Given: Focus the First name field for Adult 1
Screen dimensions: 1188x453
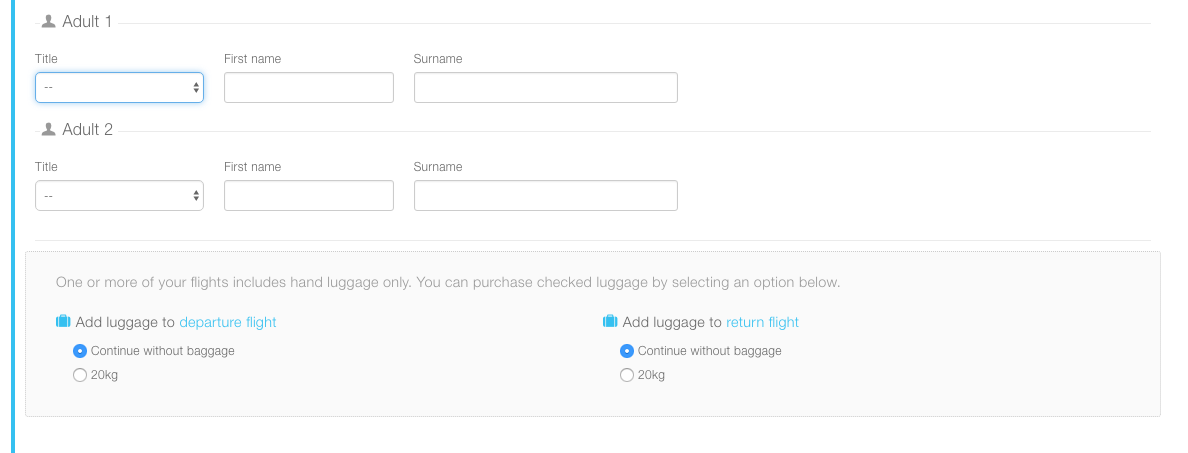Looking at the screenshot, I should point(308,88).
